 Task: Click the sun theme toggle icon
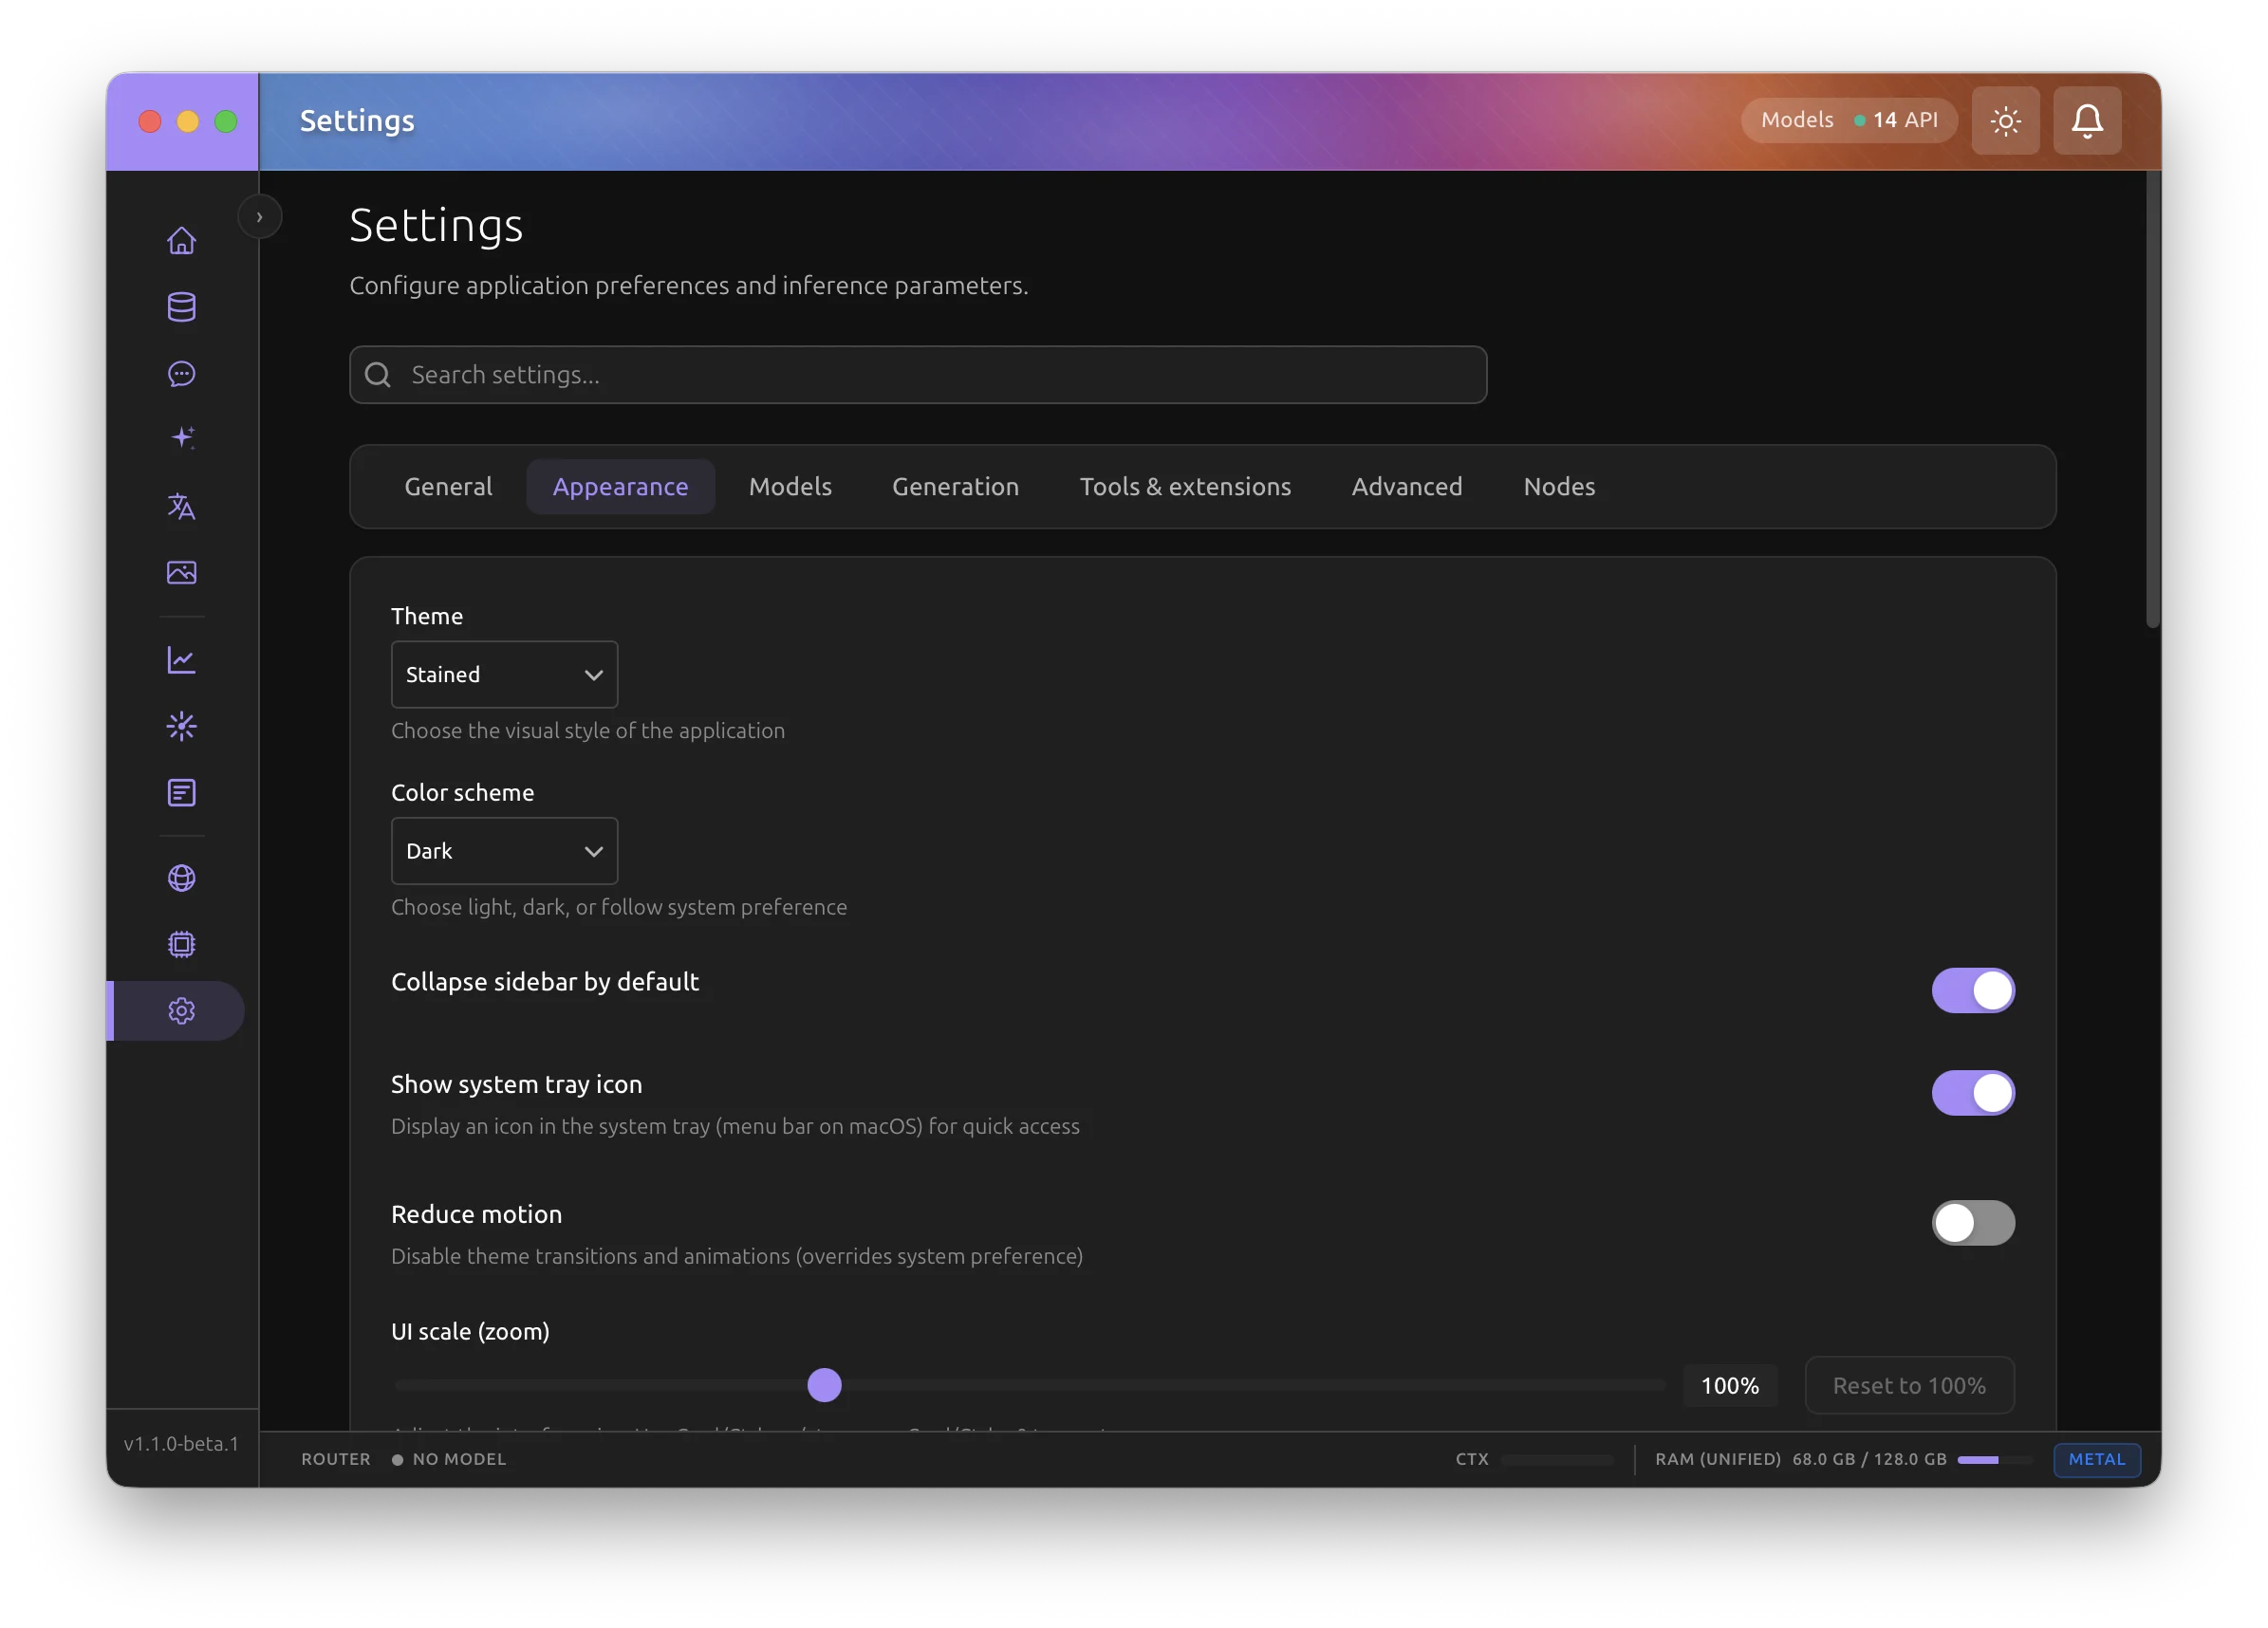tap(2005, 121)
